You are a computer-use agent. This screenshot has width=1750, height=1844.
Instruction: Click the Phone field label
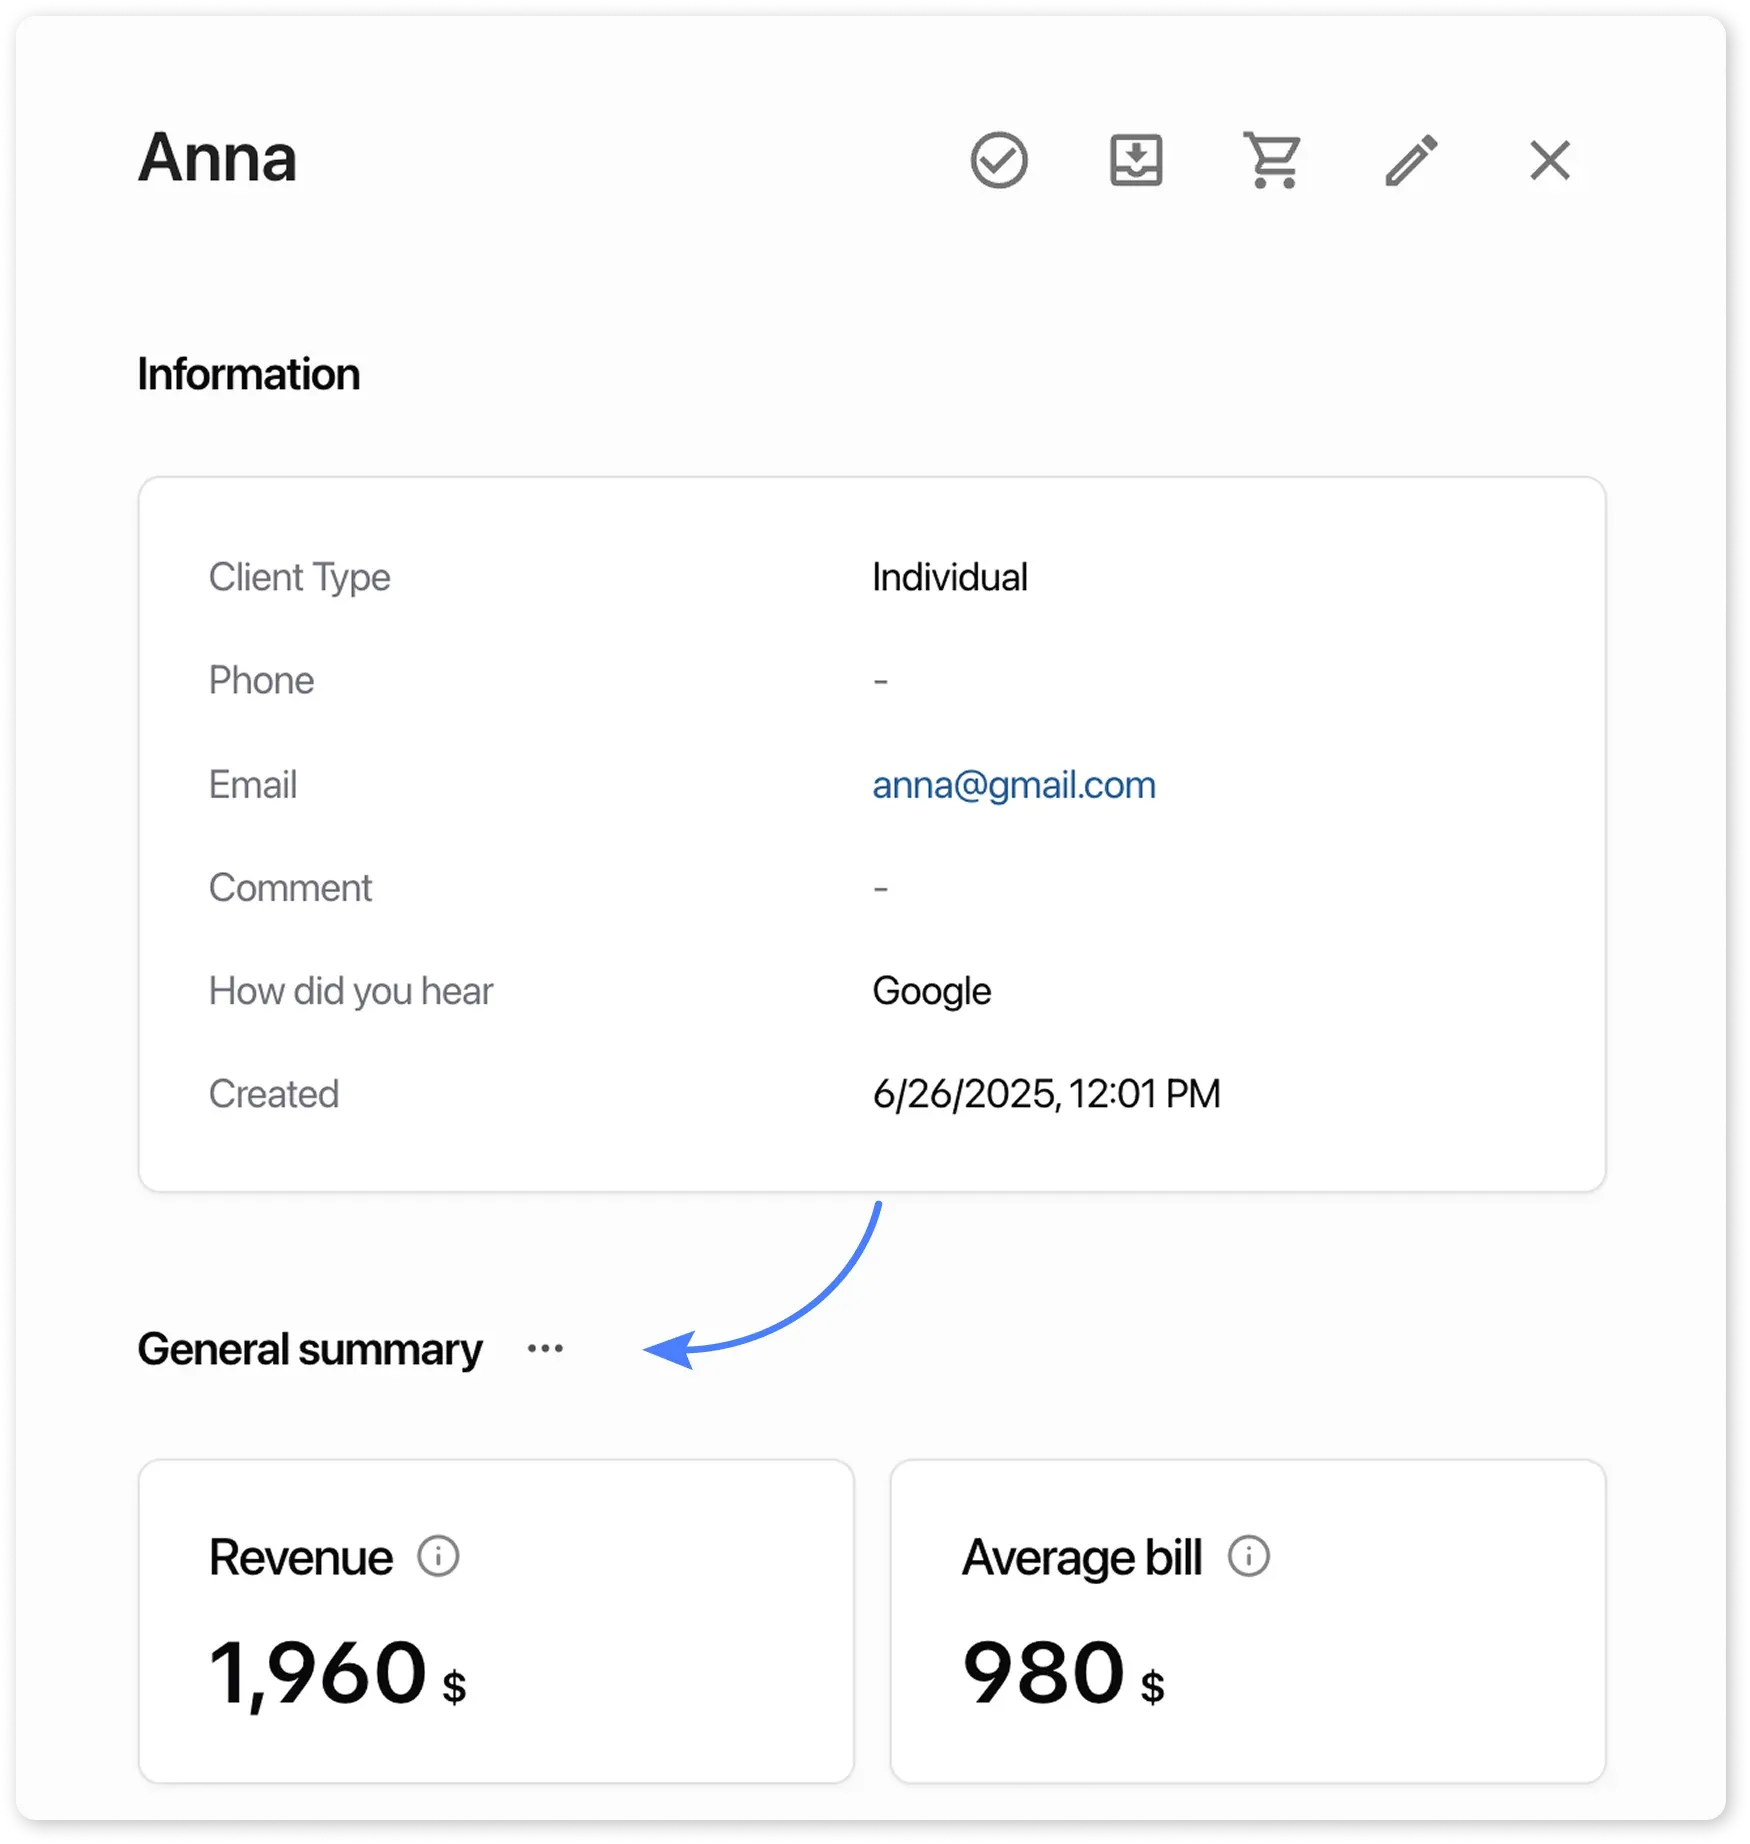pos(261,680)
